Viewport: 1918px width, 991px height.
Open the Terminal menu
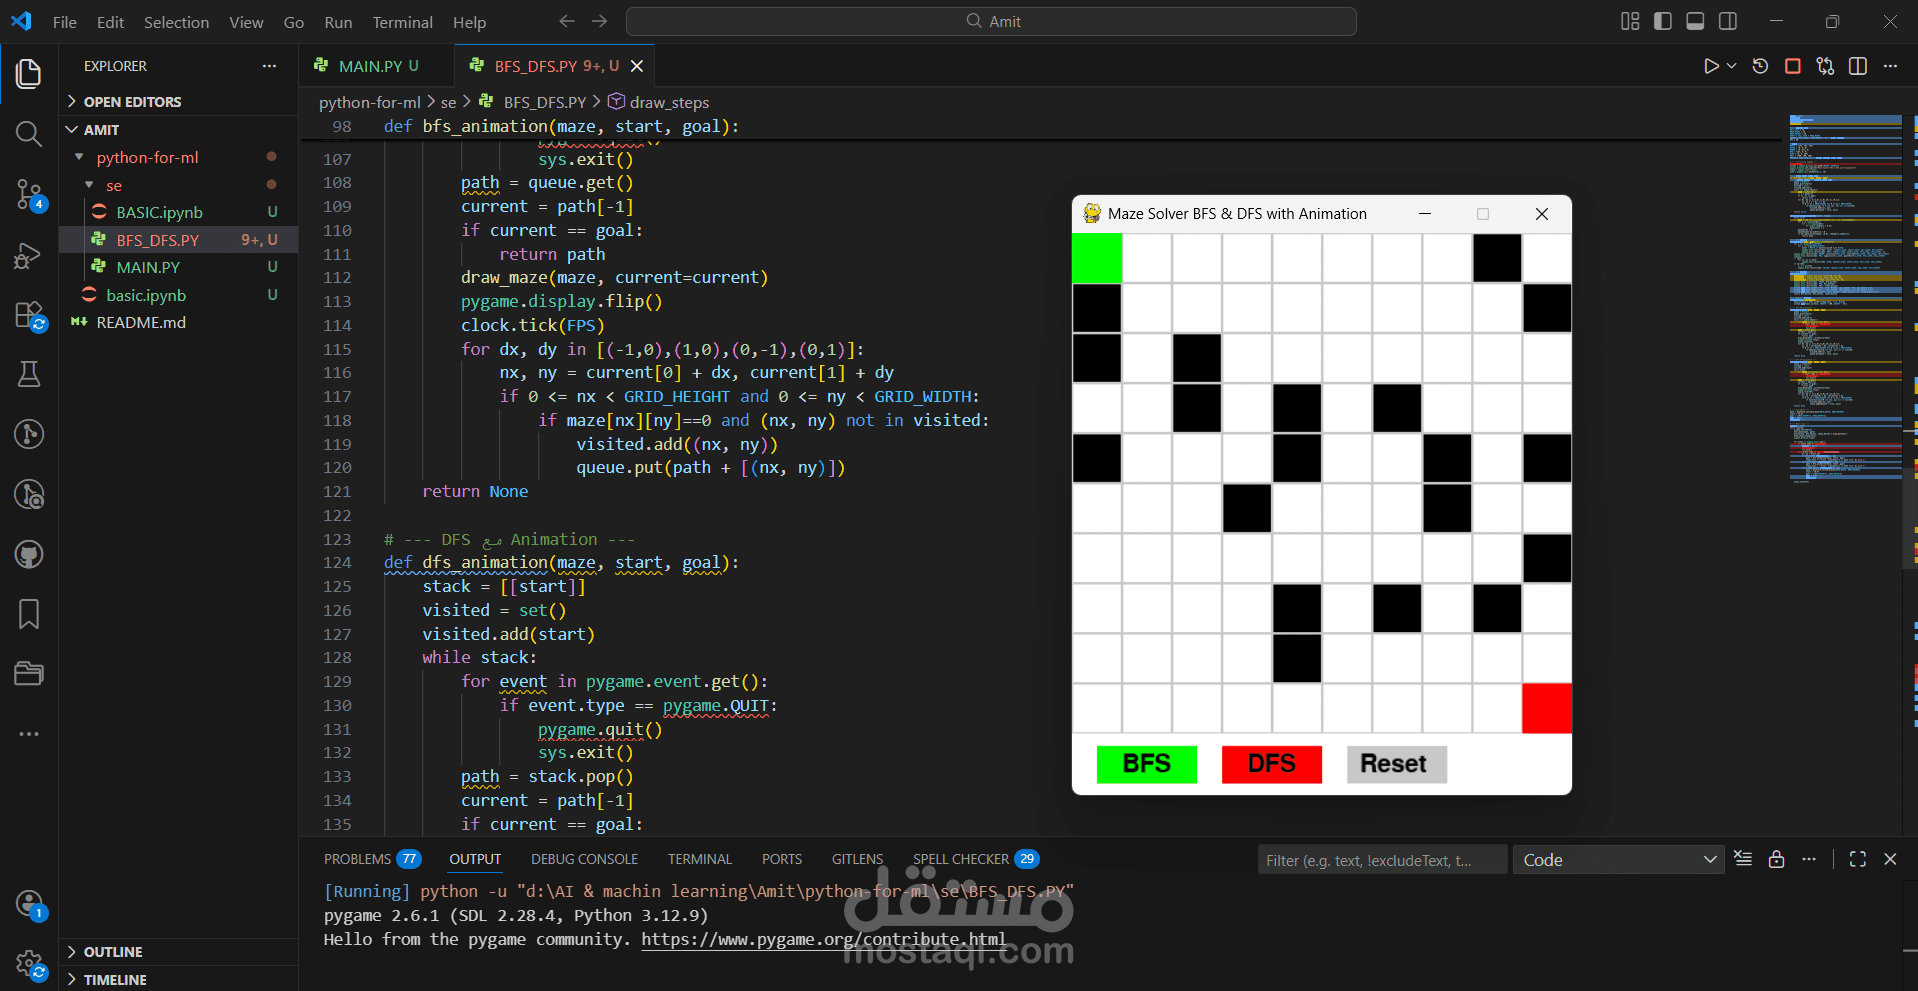pyautogui.click(x=402, y=21)
